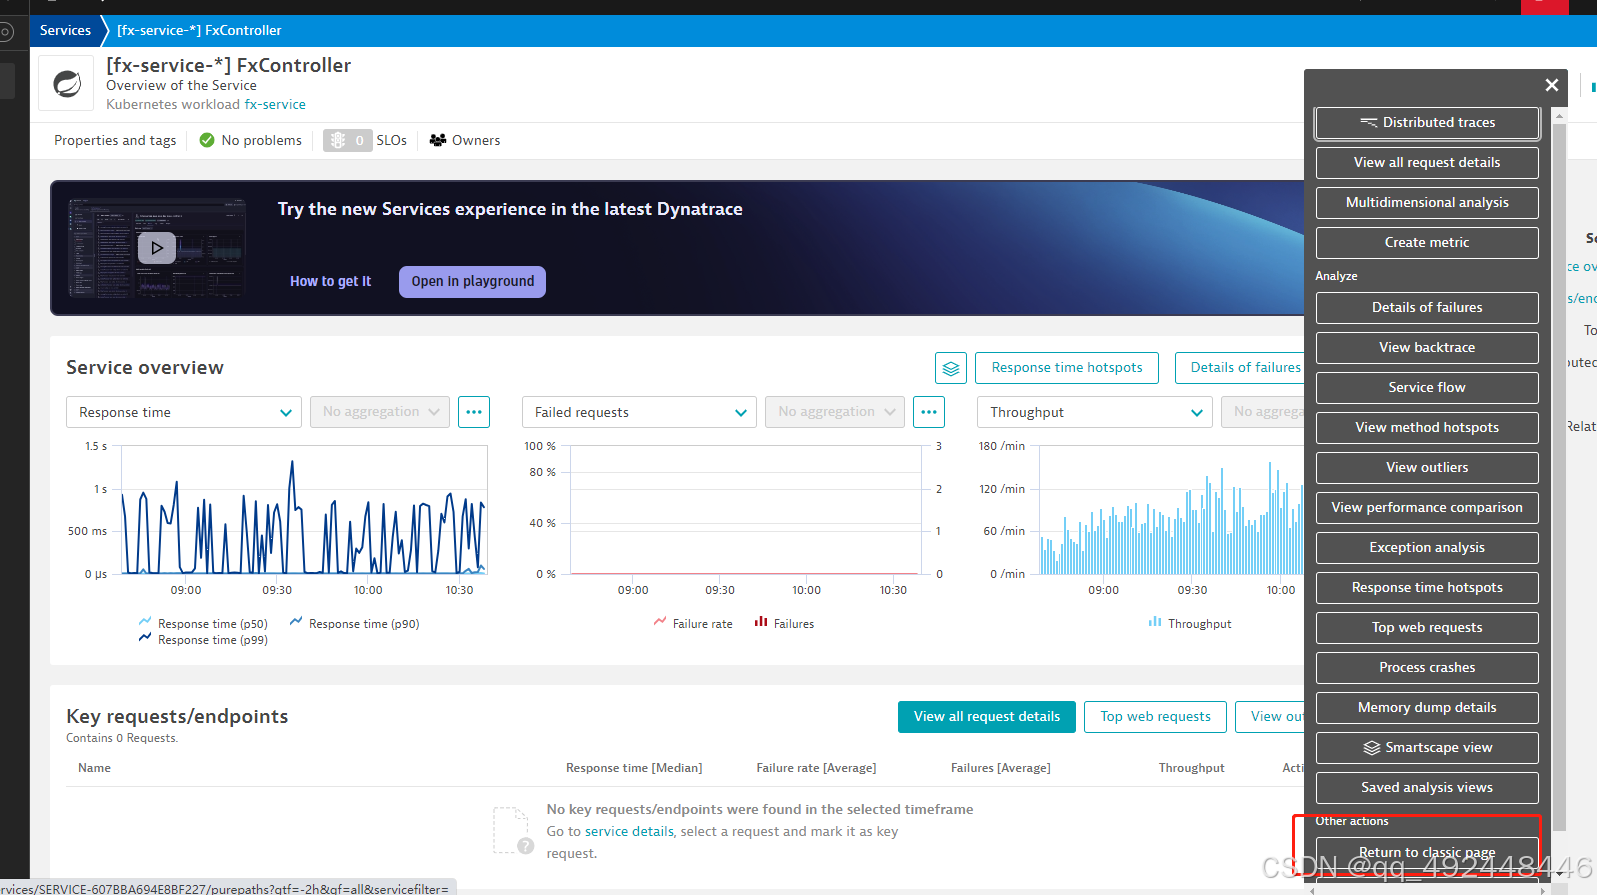Click Open in playground button
Viewport: 1597px width, 895px height.
pyautogui.click(x=472, y=282)
